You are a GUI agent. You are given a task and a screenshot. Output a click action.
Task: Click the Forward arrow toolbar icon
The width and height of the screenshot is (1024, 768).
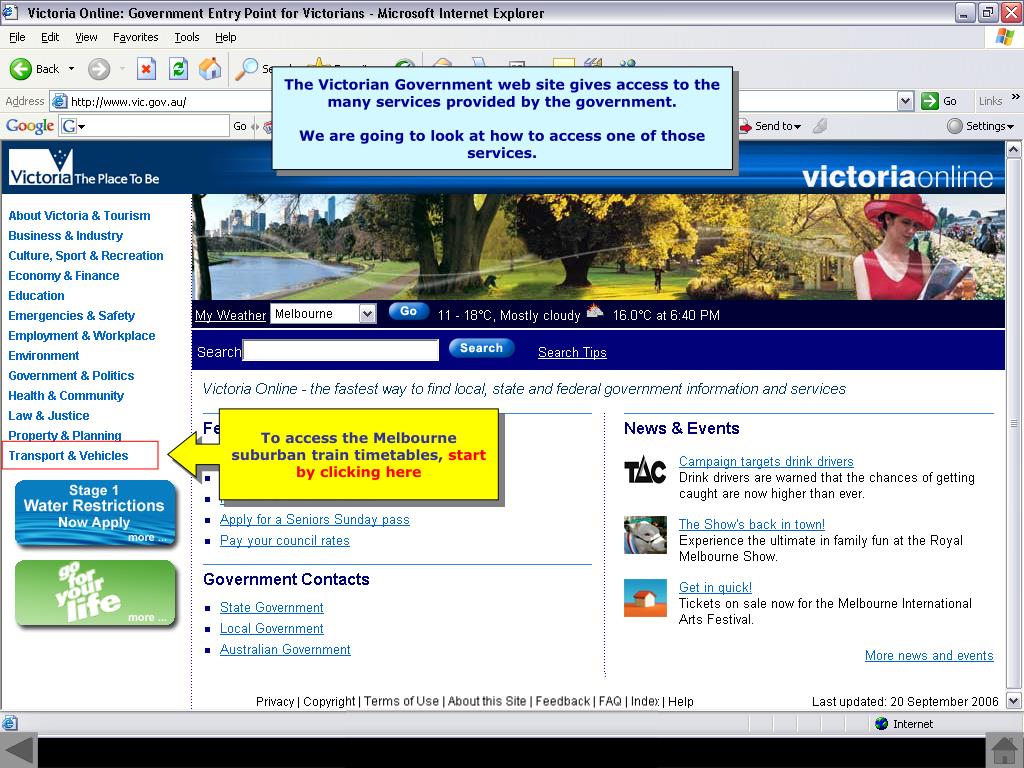tap(99, 69)
